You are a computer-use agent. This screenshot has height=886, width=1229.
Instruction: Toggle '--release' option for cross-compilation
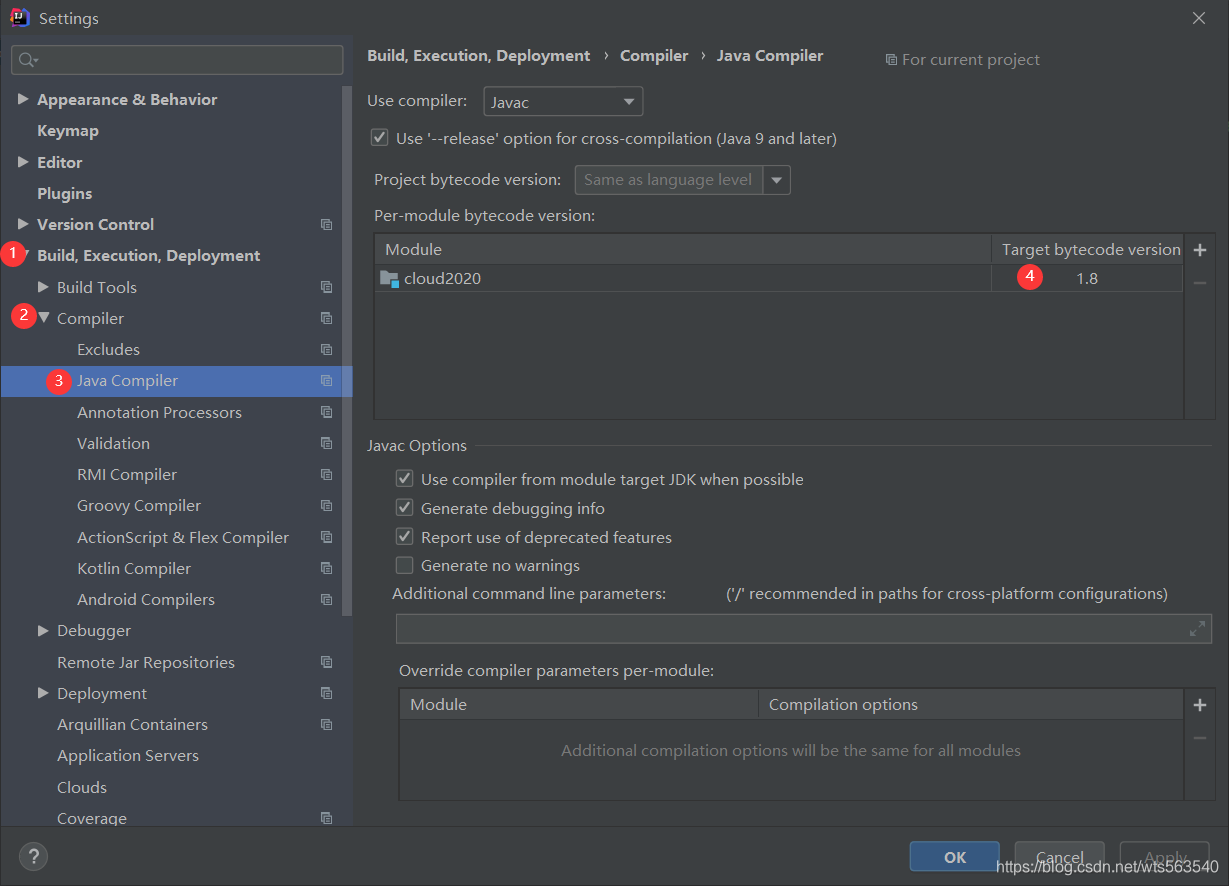pos(379,138)
